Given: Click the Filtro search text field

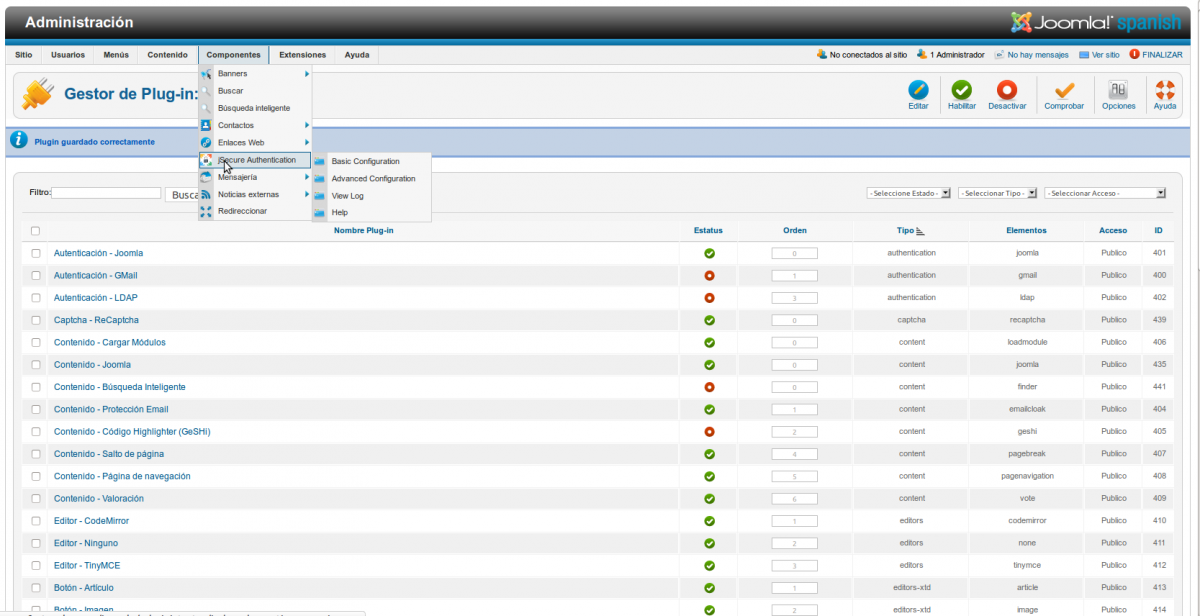Looking at the screenshot, I should 106,193.
